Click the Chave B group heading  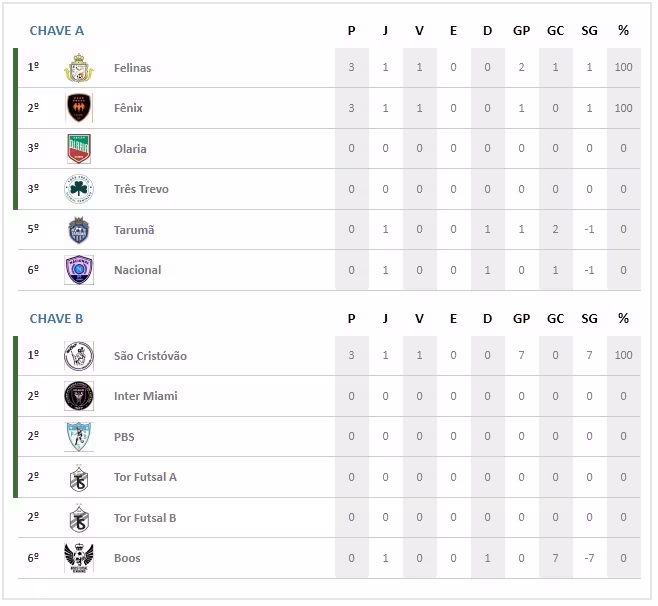coord(57,319)
